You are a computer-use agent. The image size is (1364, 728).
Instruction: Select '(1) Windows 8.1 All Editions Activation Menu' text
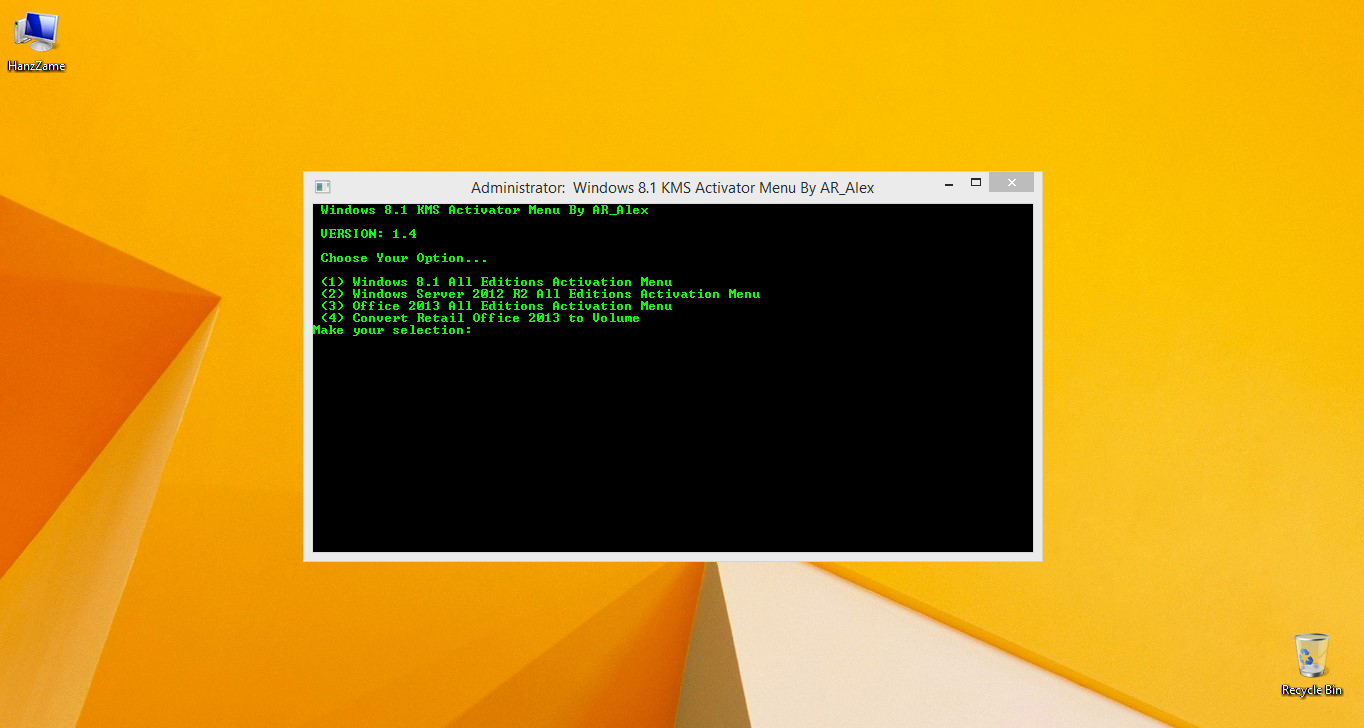point(496,282)
